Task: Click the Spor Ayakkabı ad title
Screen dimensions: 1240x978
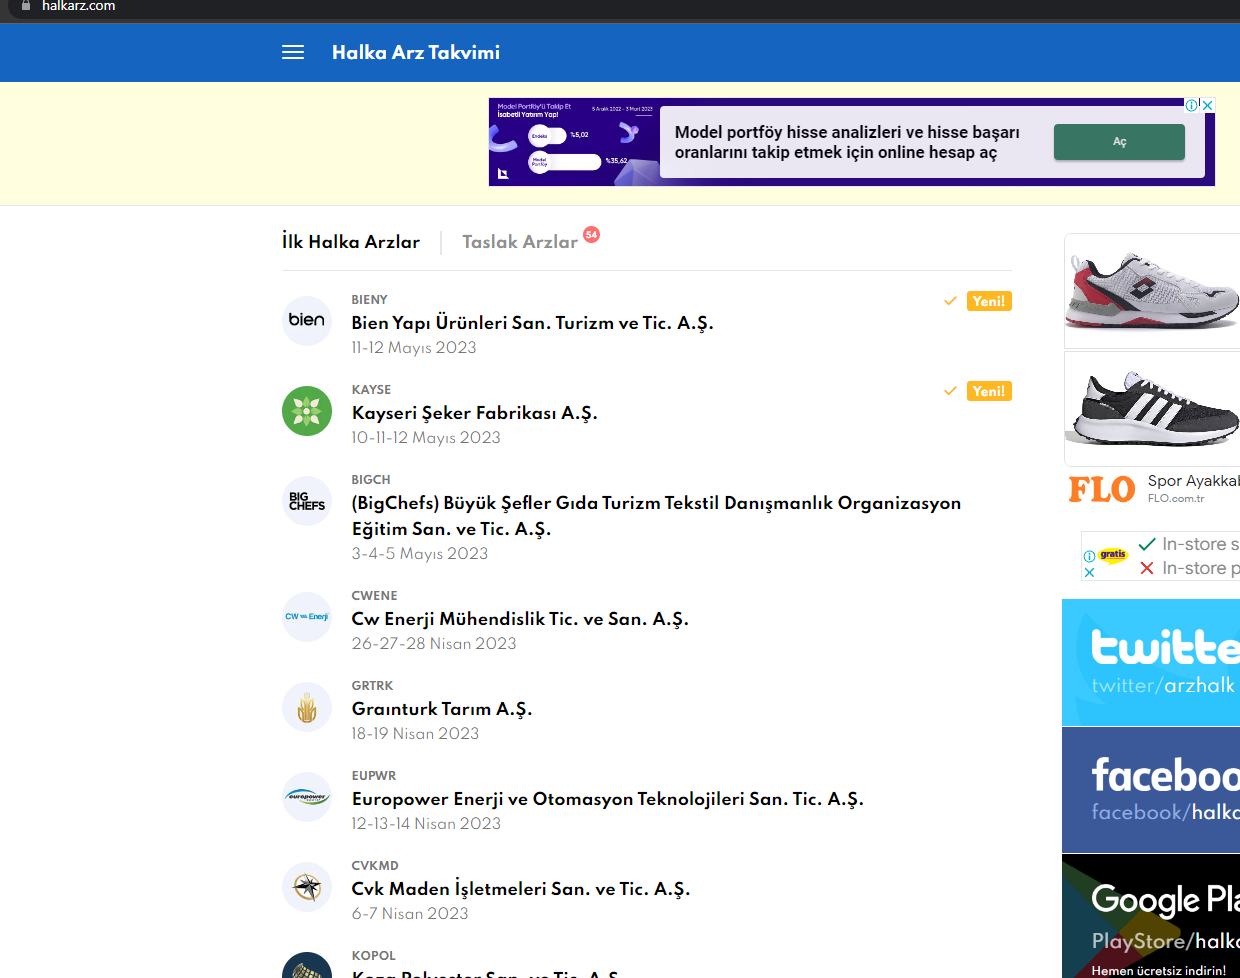Action: pos(1193,481)
